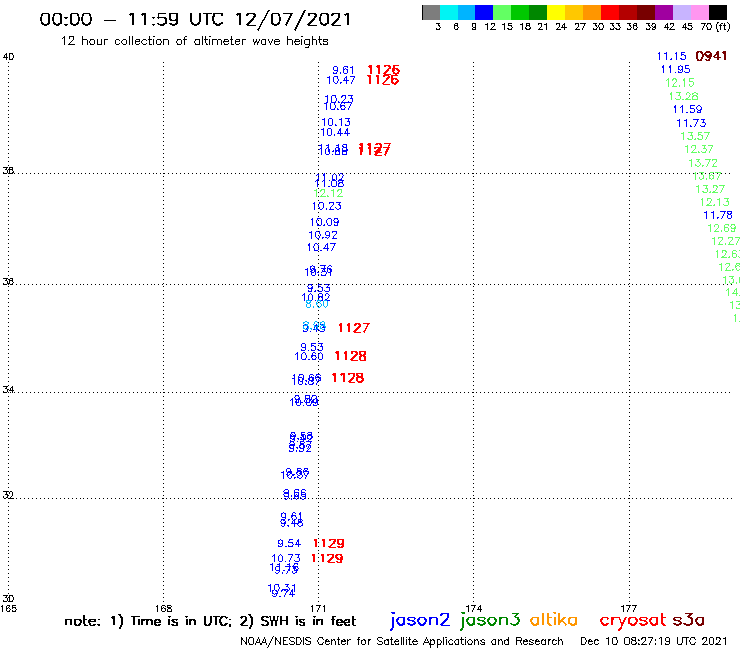Click the longitude axis label '177'
740x650 pixels.
[629, 608]
